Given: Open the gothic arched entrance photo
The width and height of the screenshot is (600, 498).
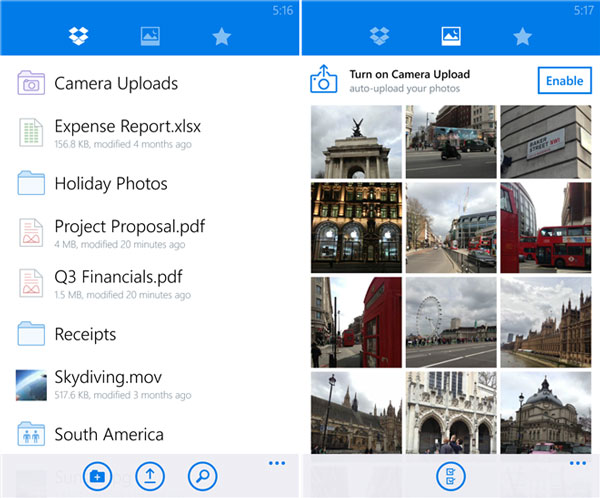Looking at the screenshot, I should [x=451, y=413].
